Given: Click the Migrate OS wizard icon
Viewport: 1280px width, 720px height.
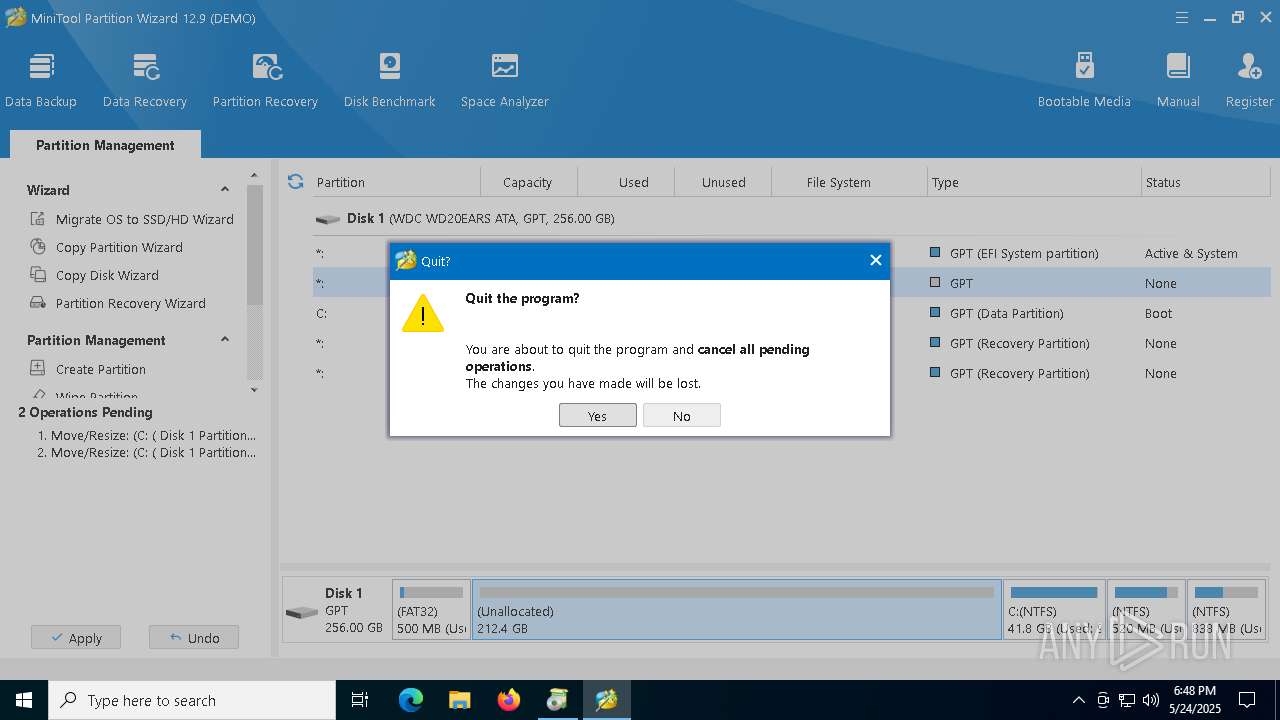Looking at the screenshot, I should pyautogui.click(x=38, y=219).
